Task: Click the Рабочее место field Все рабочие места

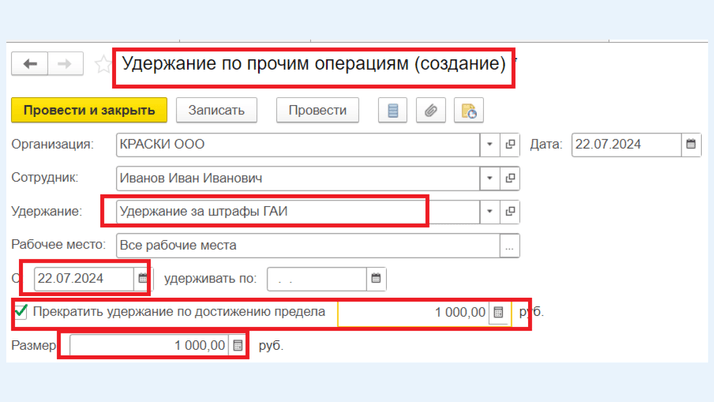Action: [308, 246]
